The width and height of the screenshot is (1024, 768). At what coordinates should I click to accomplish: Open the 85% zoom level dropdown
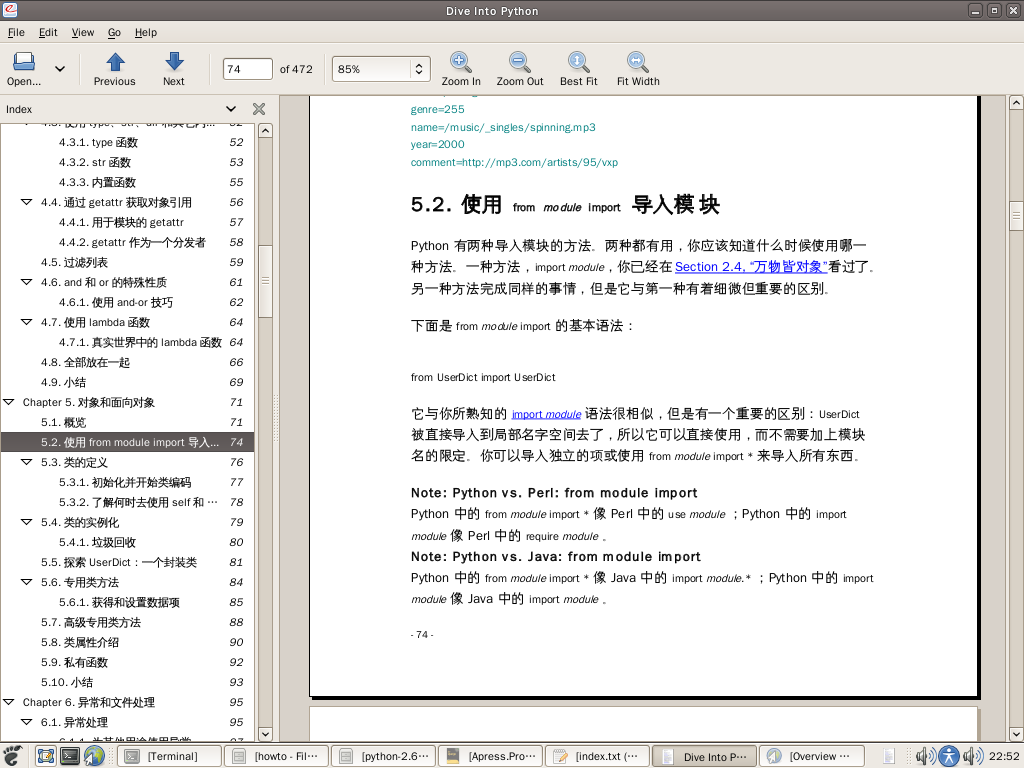(419, 69)
